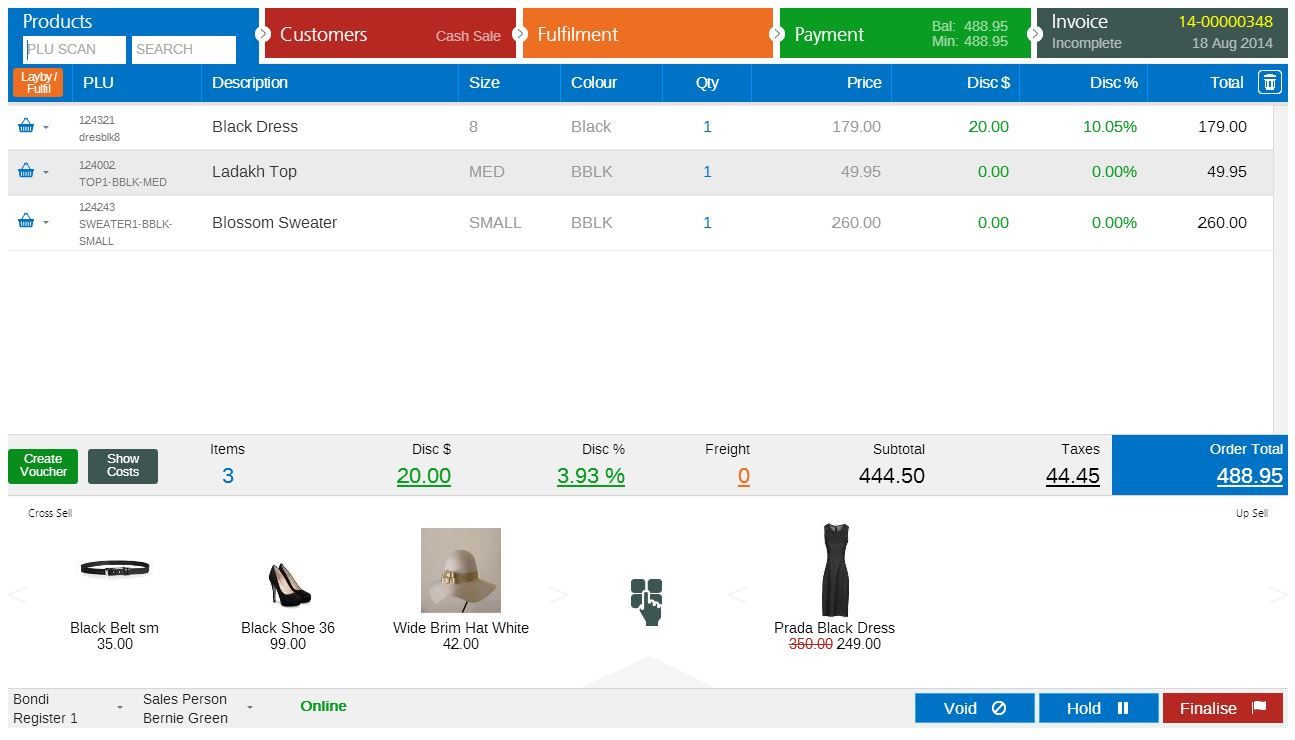Click the Create Voucher button
The image size is (1295, 740).
click(42, 466)
